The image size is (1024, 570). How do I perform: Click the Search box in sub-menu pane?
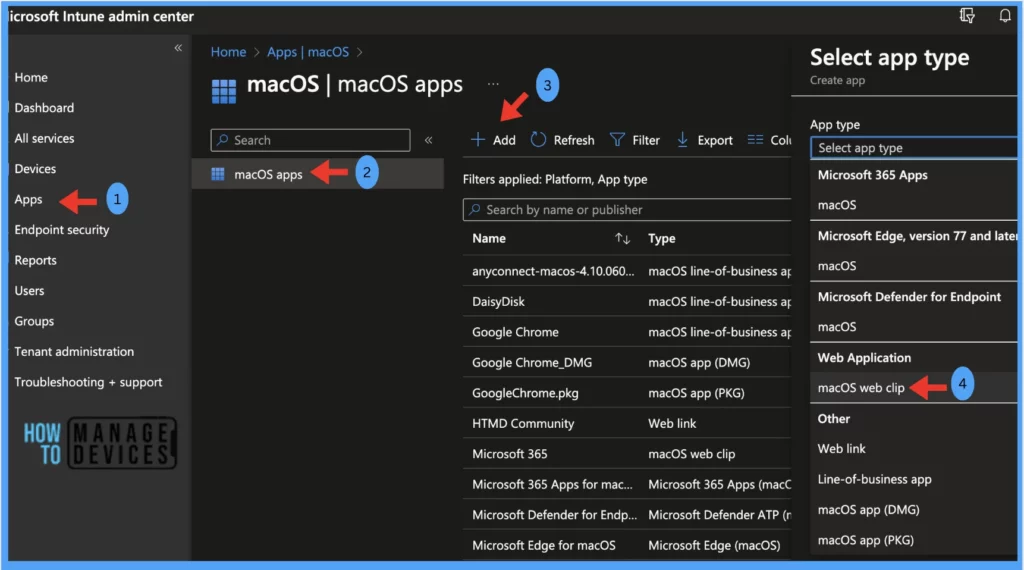point(310,140)
